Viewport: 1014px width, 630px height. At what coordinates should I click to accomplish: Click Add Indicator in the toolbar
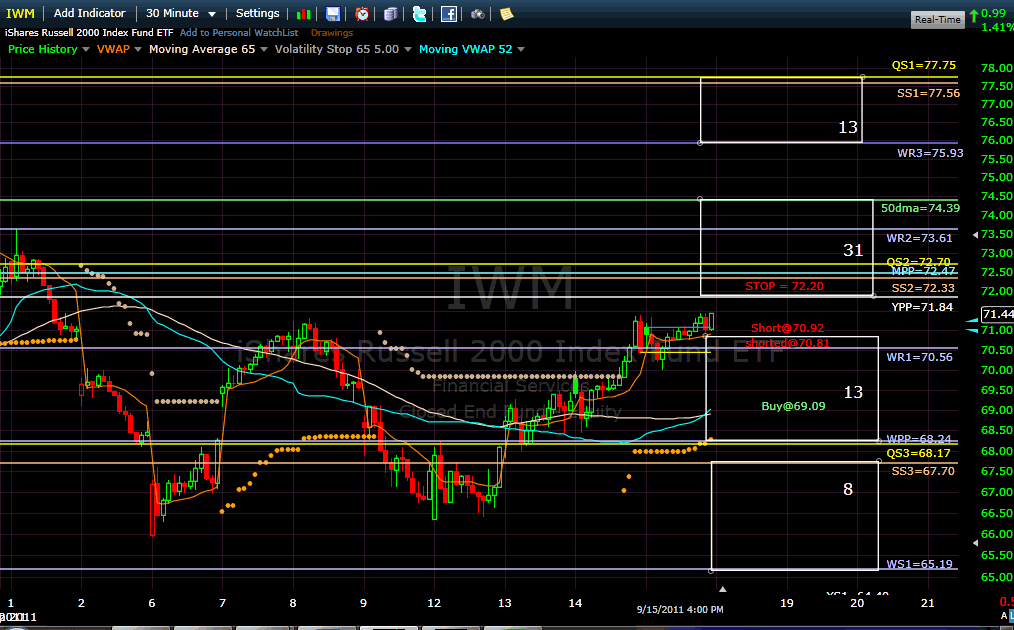coord(90,13)
